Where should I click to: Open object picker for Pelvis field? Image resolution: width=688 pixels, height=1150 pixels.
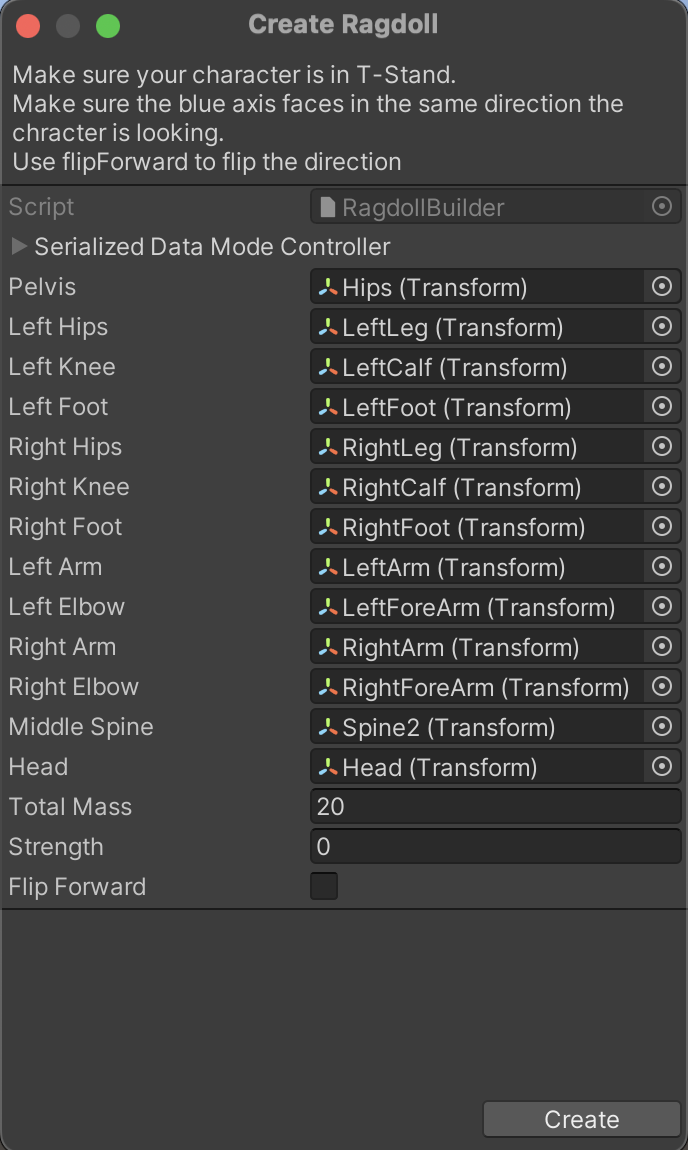click(661, 287)
